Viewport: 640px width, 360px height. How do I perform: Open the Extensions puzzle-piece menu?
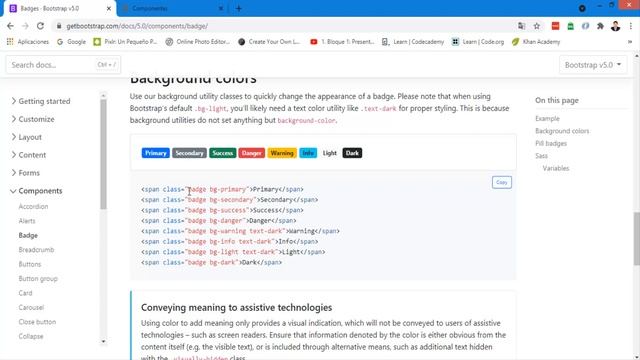600,26
